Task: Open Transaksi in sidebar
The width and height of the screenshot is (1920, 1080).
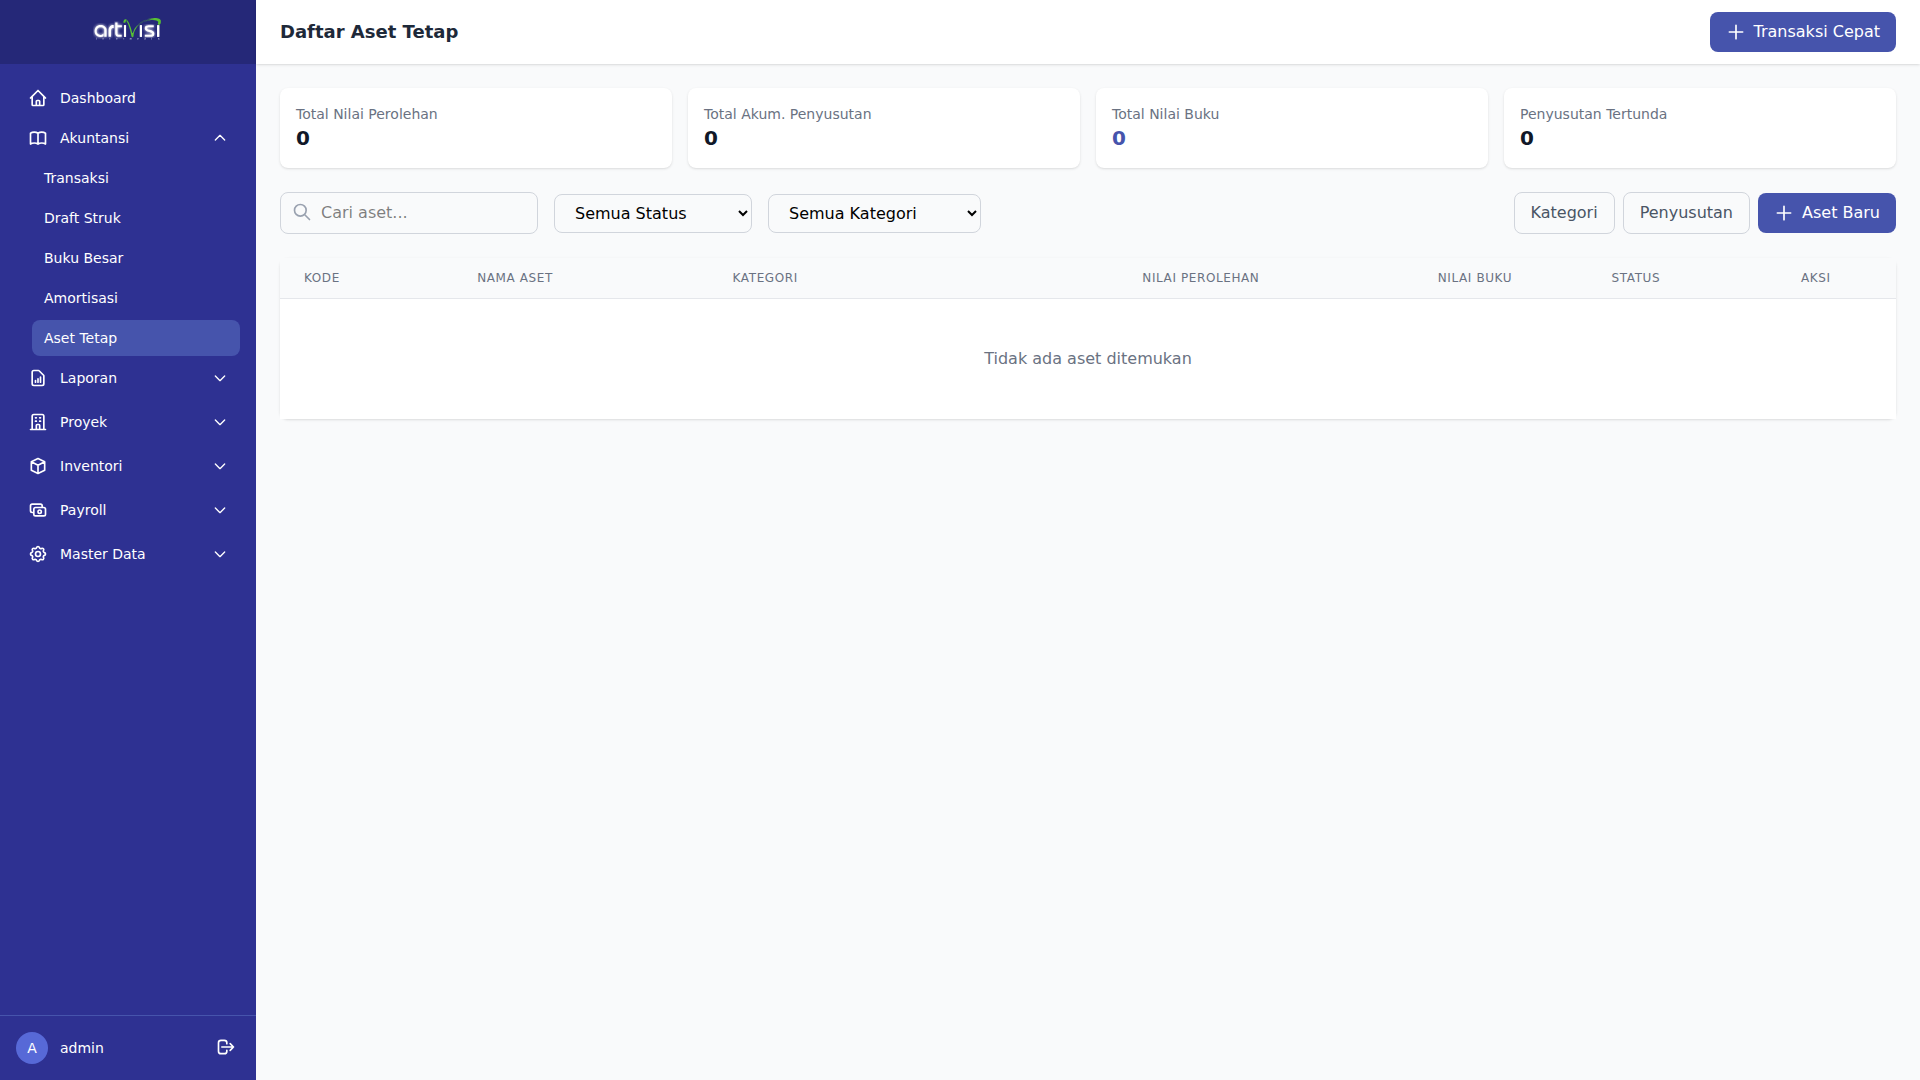Action: coord(76,178)
